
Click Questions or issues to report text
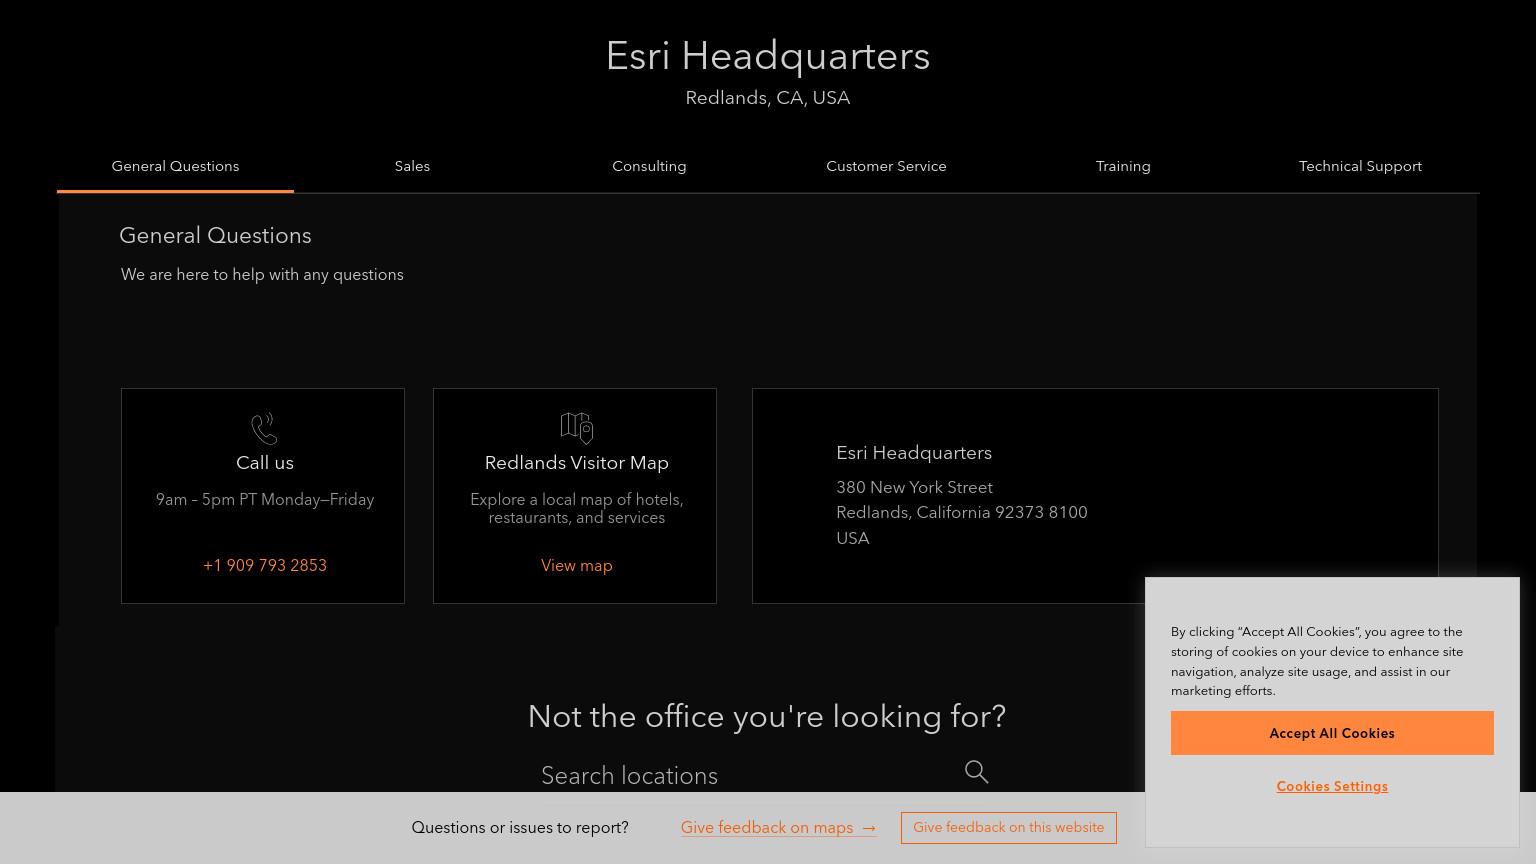[520, 828]
